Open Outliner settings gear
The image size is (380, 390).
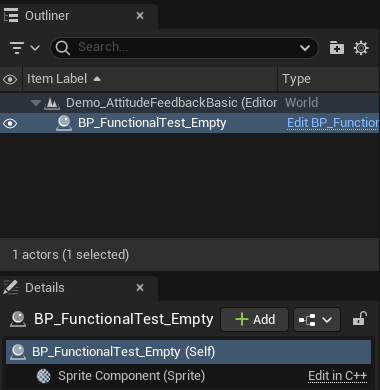coord(361,48)
